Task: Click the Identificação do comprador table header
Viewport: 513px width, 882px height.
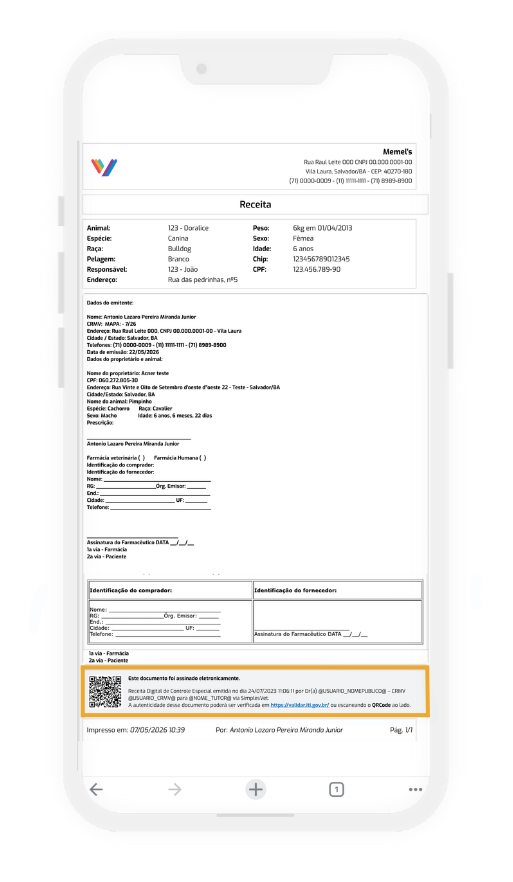Action: point(131,590)
